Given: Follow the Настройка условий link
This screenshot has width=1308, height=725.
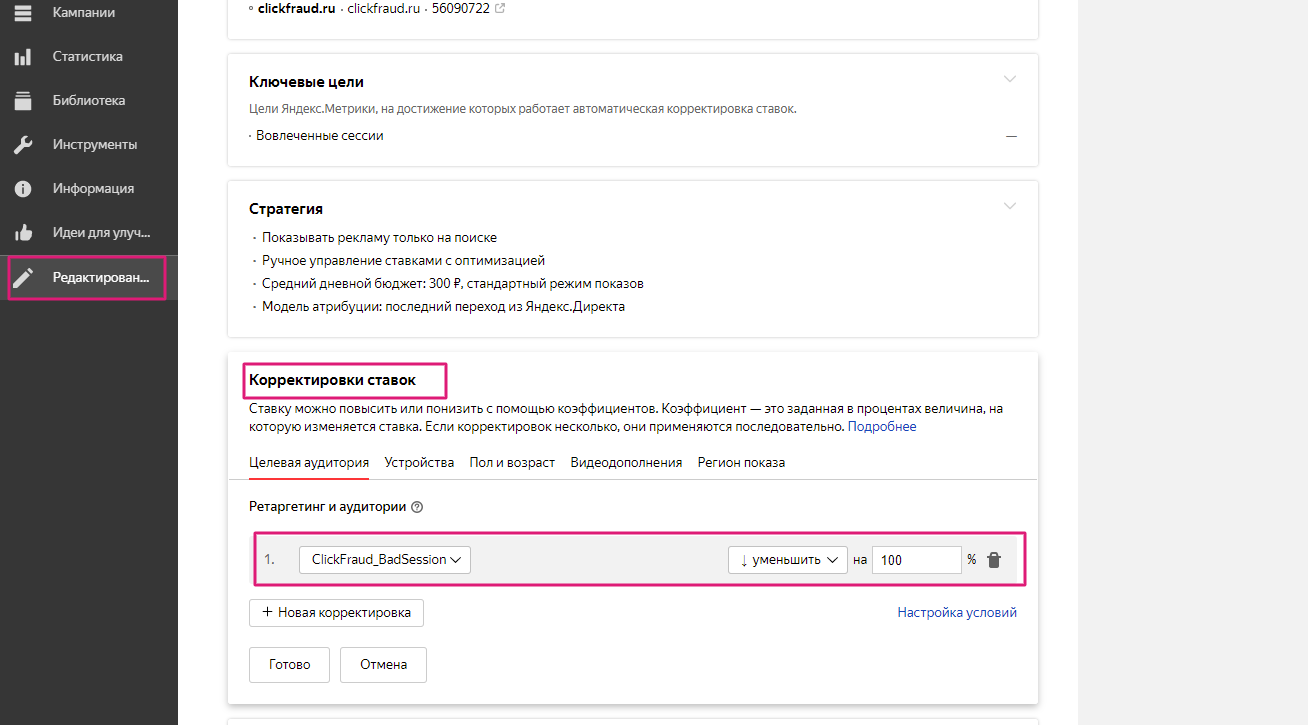Looking at the screenshot, I should pos(956,613).
